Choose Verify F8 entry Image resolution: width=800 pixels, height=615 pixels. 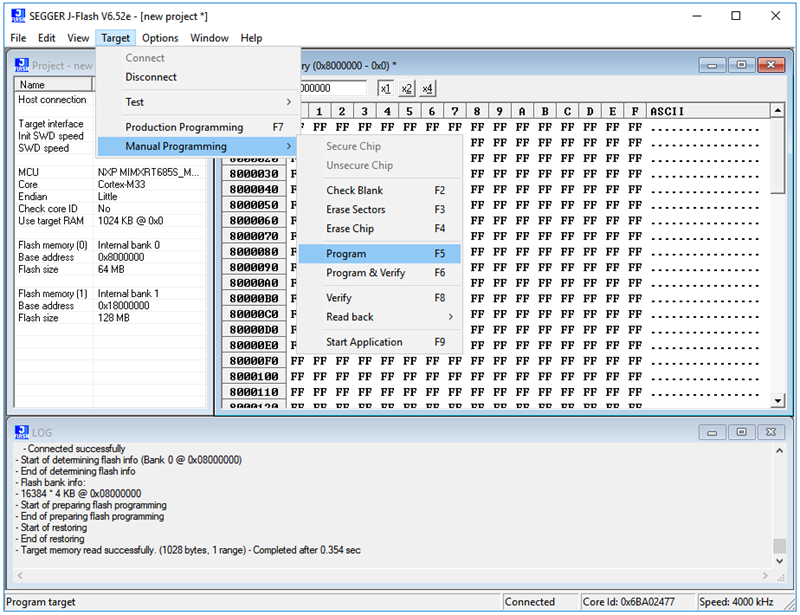click(x=380, y=298)
